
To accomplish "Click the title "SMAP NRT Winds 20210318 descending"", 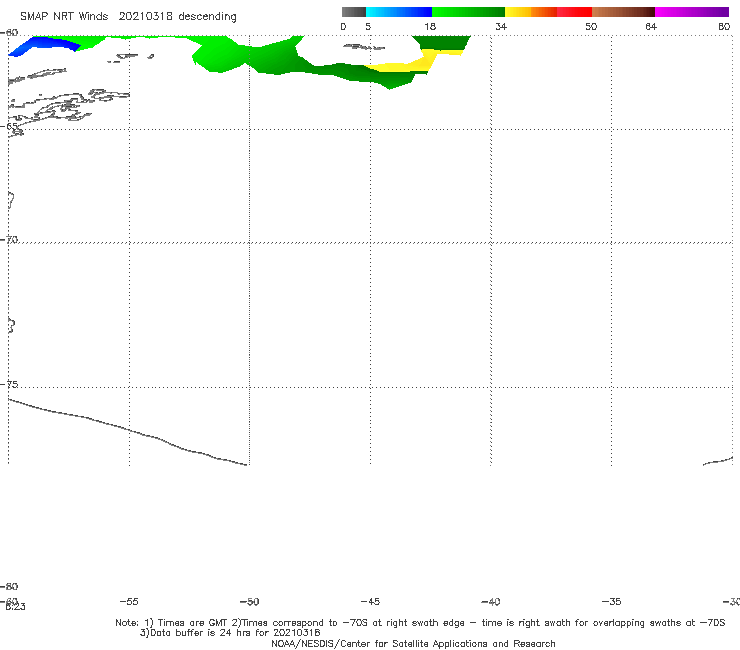I will (128, 16).
